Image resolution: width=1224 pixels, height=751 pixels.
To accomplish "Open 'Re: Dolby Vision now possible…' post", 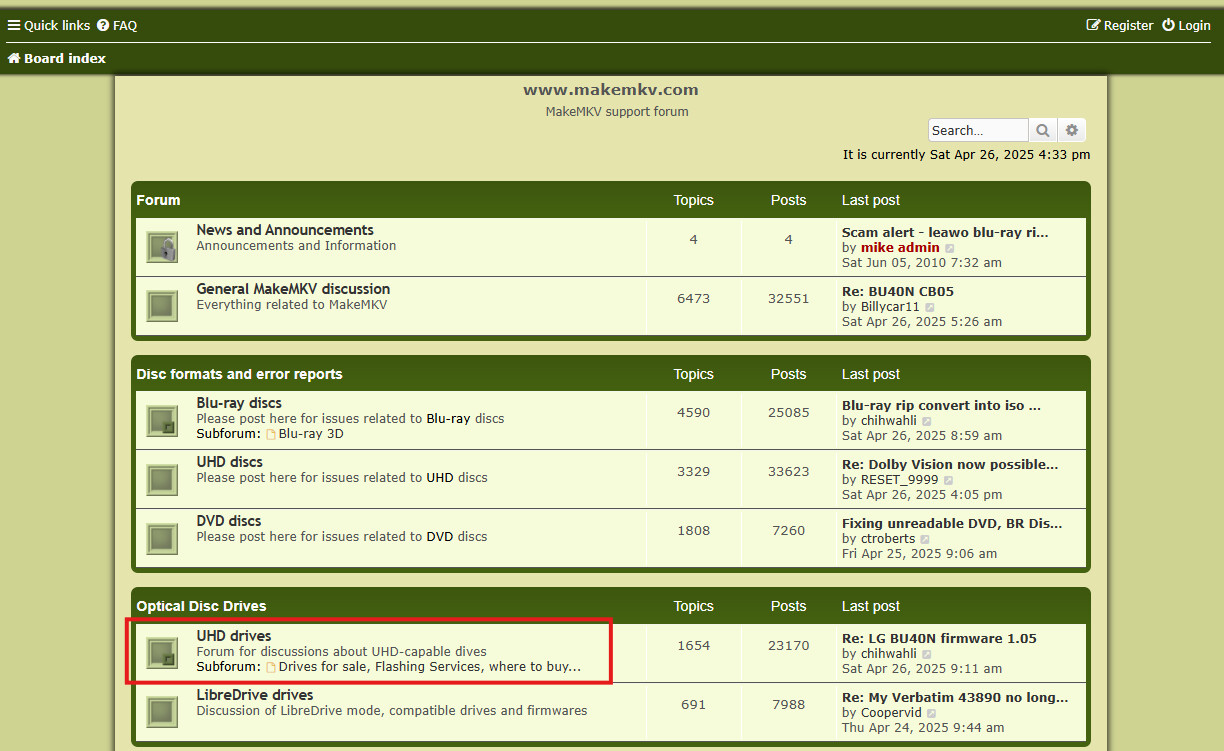I will click(950, 464).
